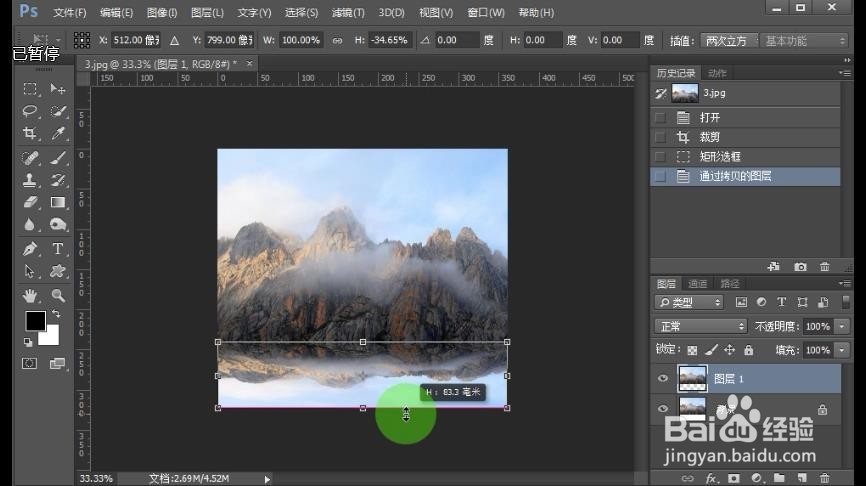Select the Eyedropper tool
This screenshot has width=866, height=486.
click(x=57, y=133)
